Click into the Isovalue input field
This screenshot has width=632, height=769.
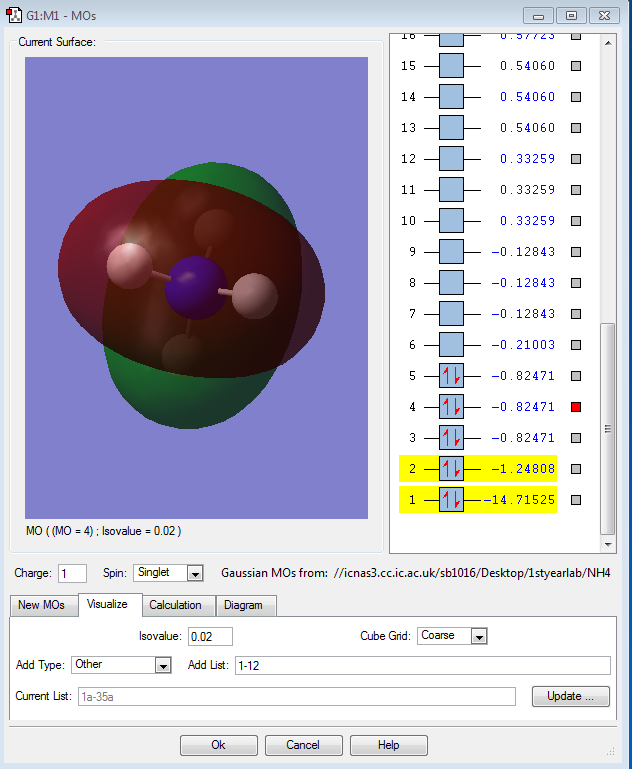(x=210, y=636)
